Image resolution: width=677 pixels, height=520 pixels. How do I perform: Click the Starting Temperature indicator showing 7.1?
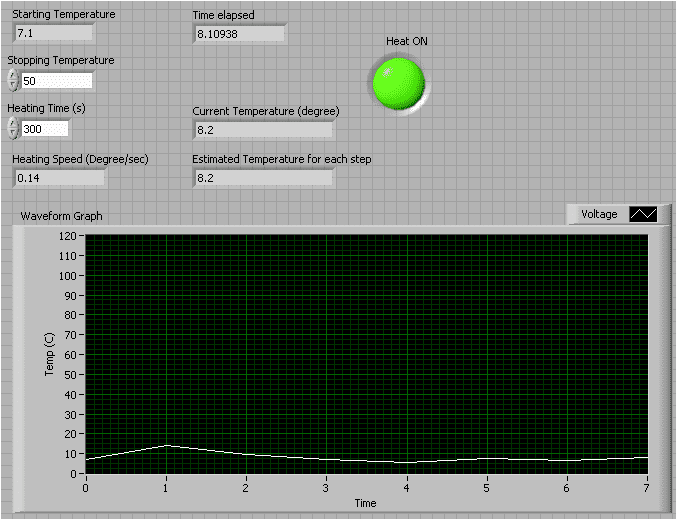[x=52, y=32]
